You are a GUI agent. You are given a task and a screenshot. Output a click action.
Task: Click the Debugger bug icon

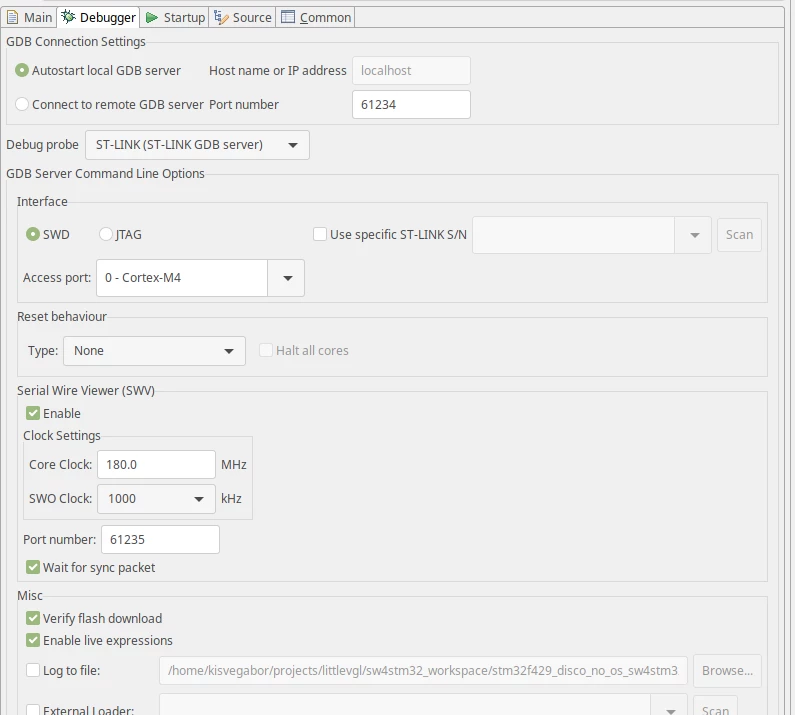tap(68, 17)
